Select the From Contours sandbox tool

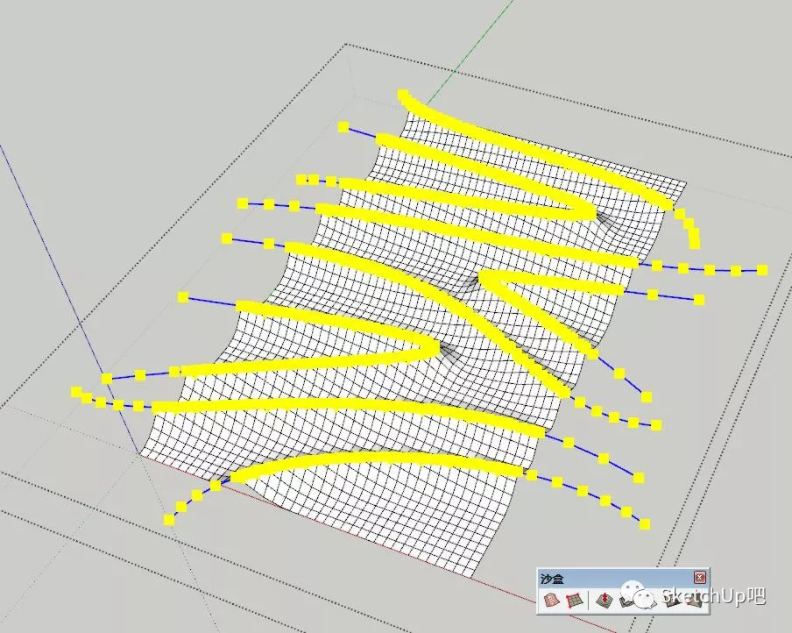click(552, 600)
